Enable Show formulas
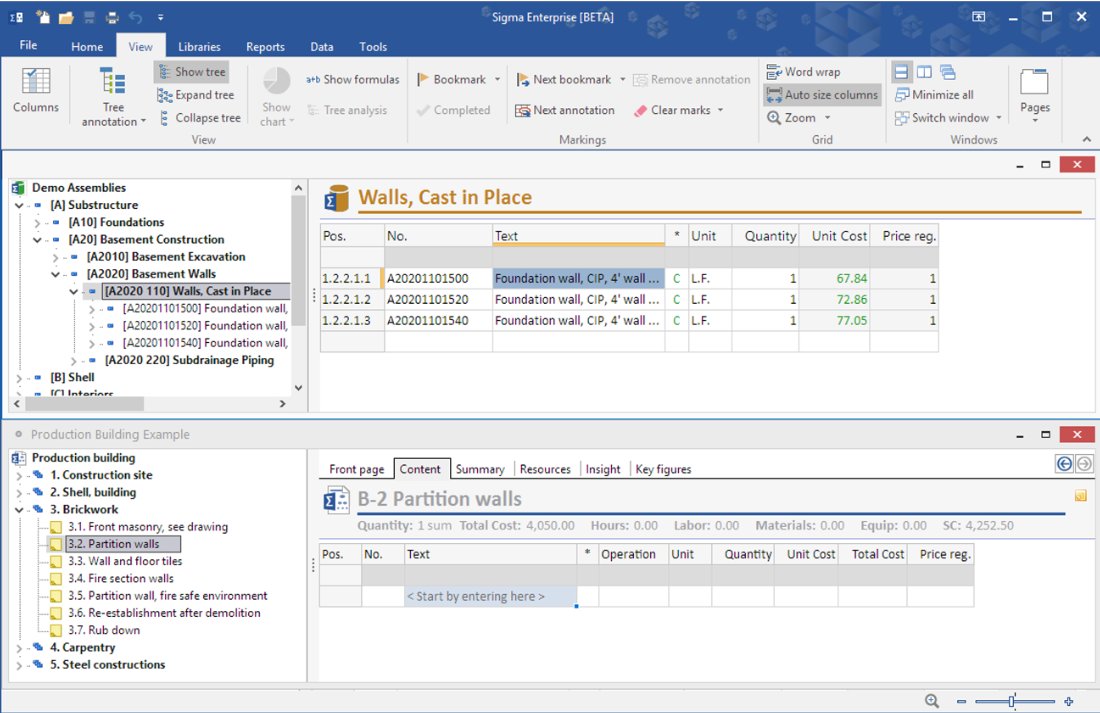 pyautogui.click(x=353, y=79)
